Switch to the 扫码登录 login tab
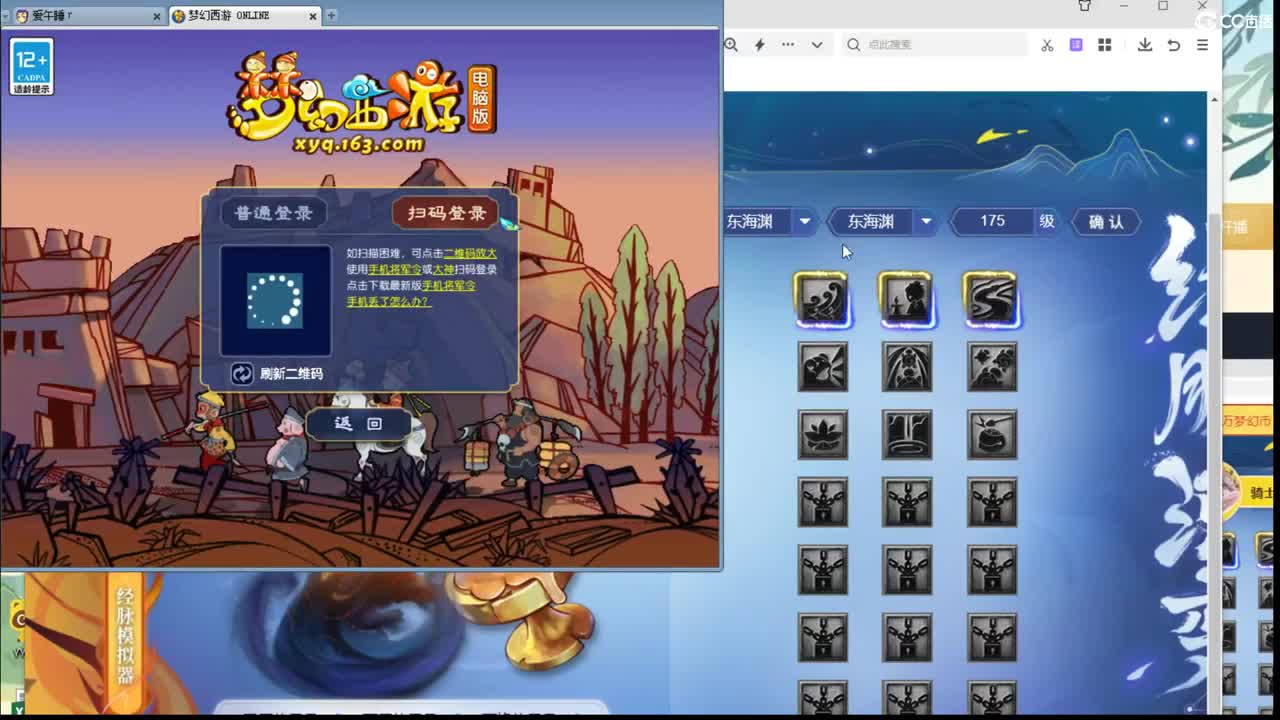 446,213
